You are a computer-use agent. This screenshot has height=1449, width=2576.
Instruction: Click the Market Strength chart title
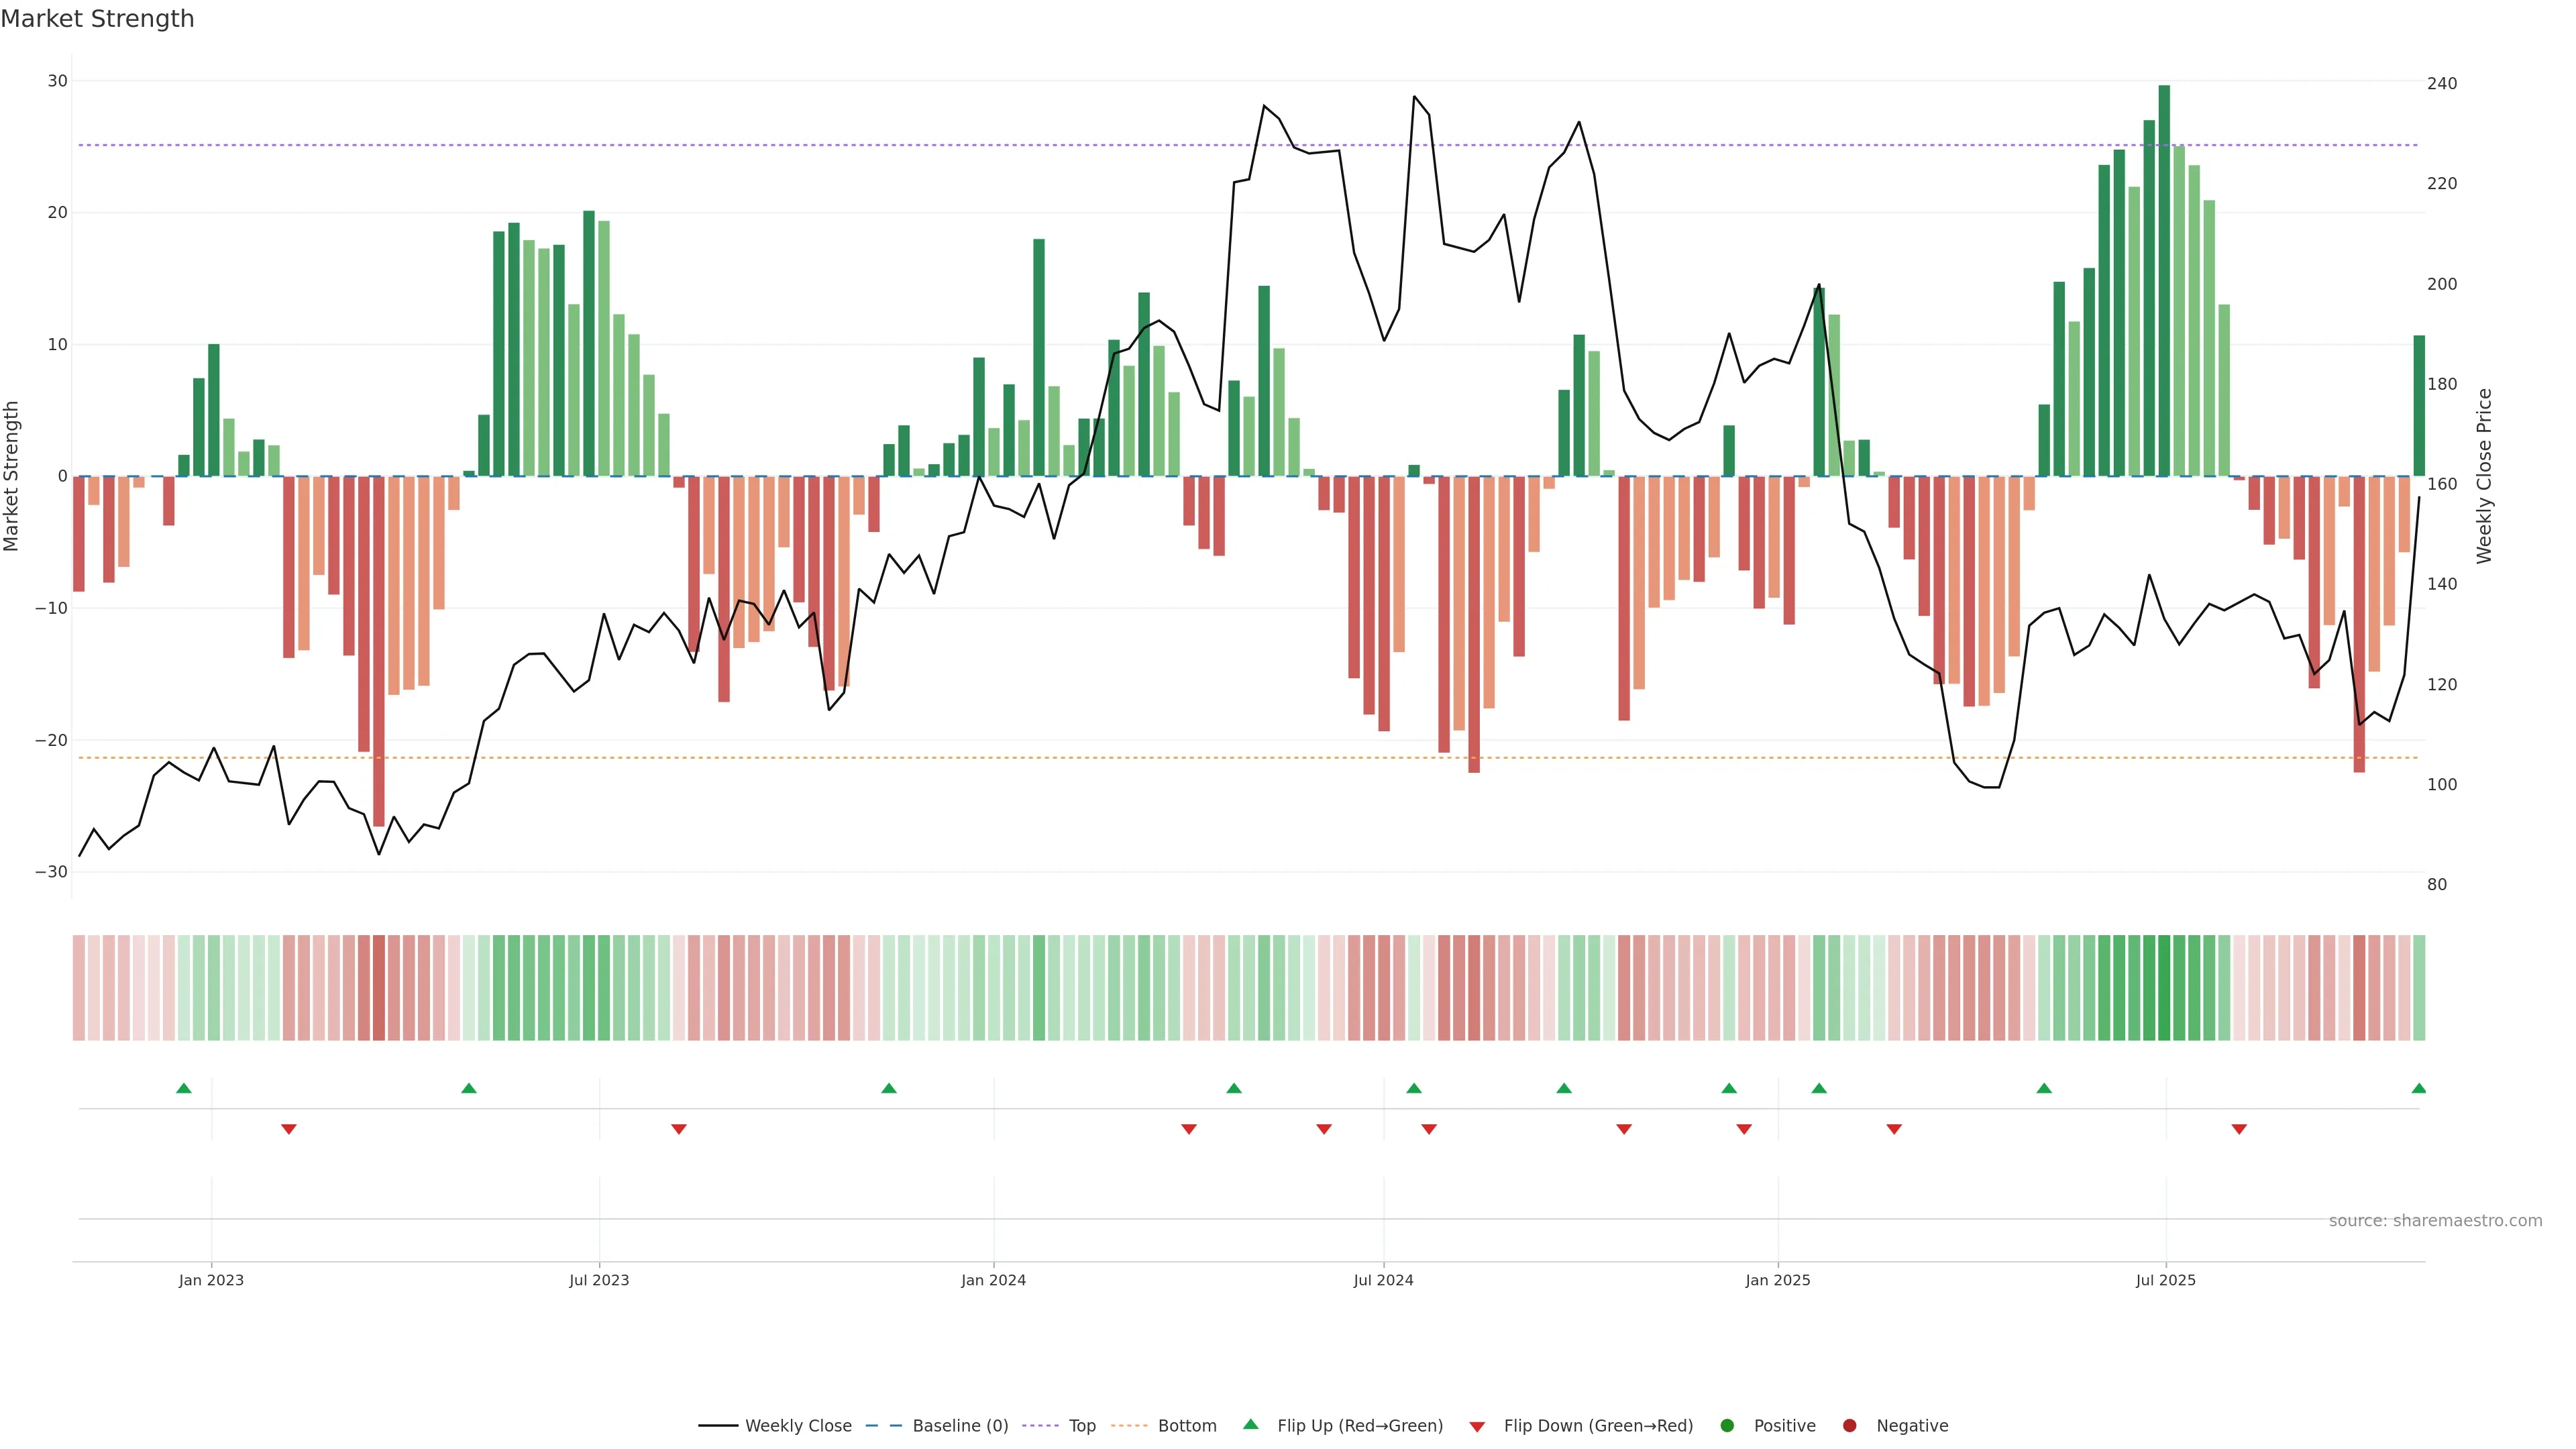(x=97, y=19)
